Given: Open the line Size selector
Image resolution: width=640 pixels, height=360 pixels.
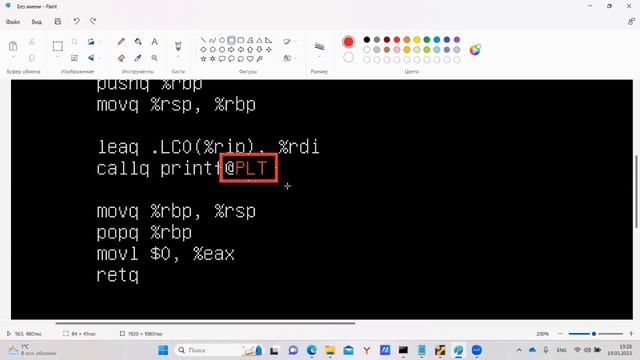Looking at the screenshot, I should [x=319, y=49].
